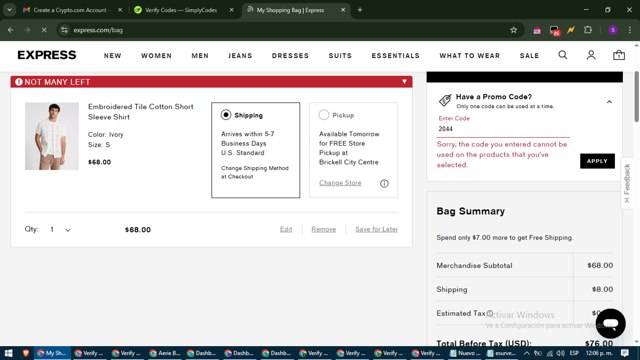This screenshot has width=640, height=360.
Task: Click the ESP language indicator
Action: click(574, 353)
